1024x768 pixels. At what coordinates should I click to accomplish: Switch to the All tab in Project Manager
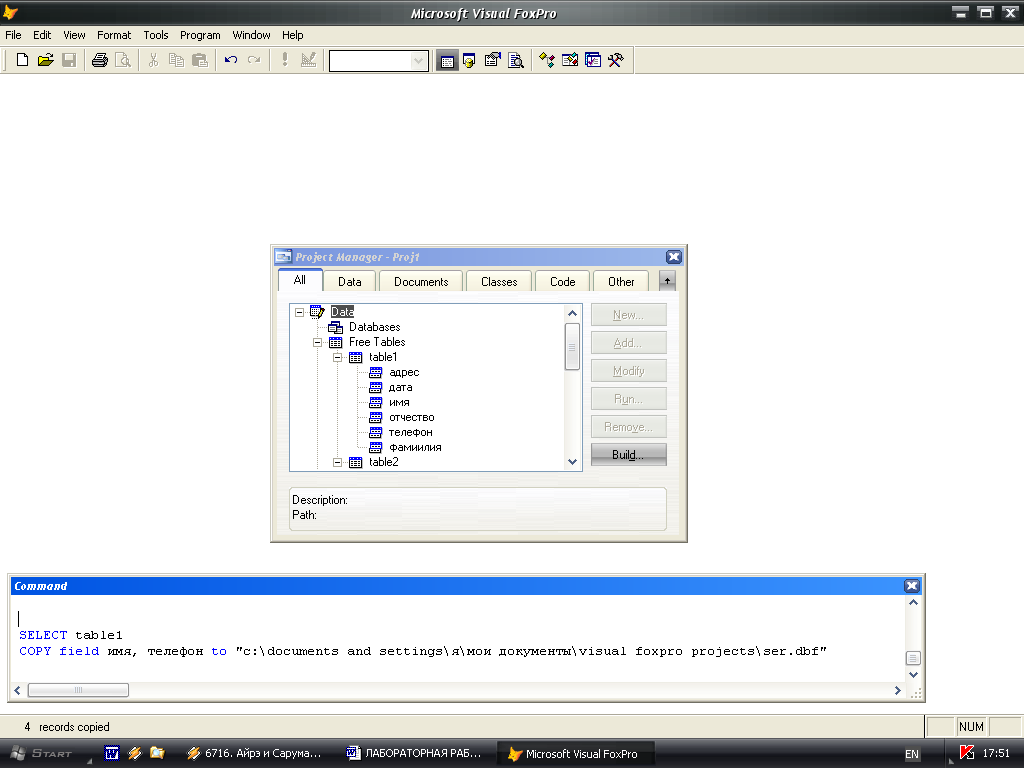point(300,280)
